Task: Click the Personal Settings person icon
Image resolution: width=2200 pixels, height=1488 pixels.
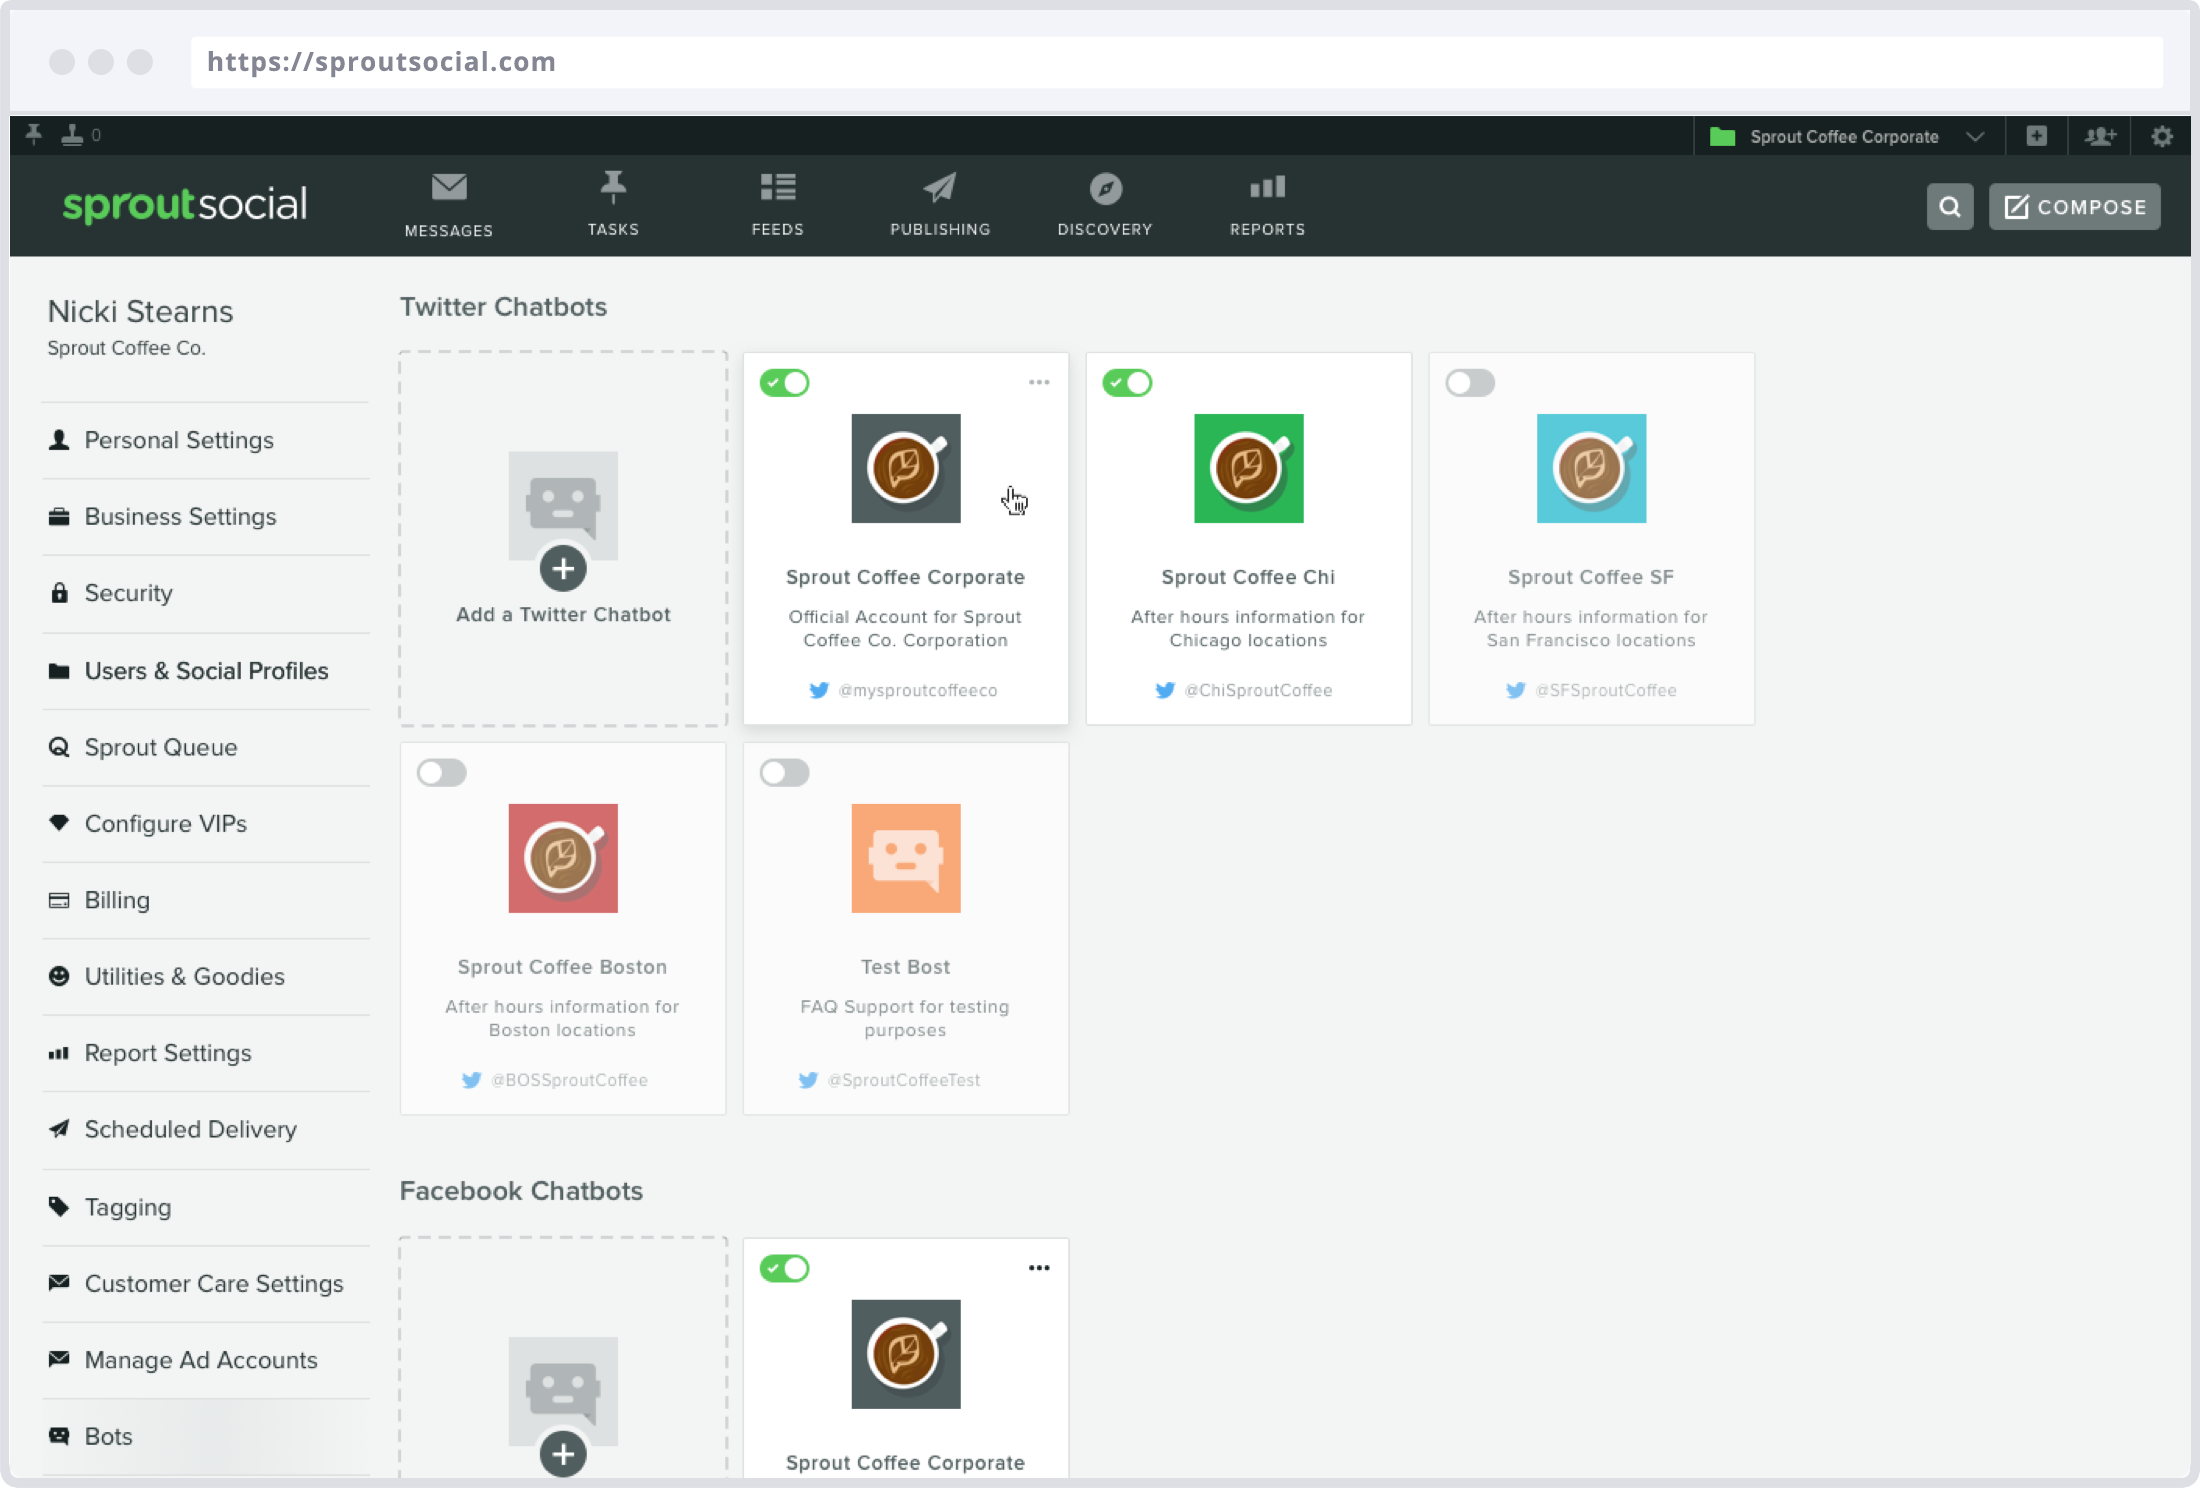Action: tap(59, 440)
